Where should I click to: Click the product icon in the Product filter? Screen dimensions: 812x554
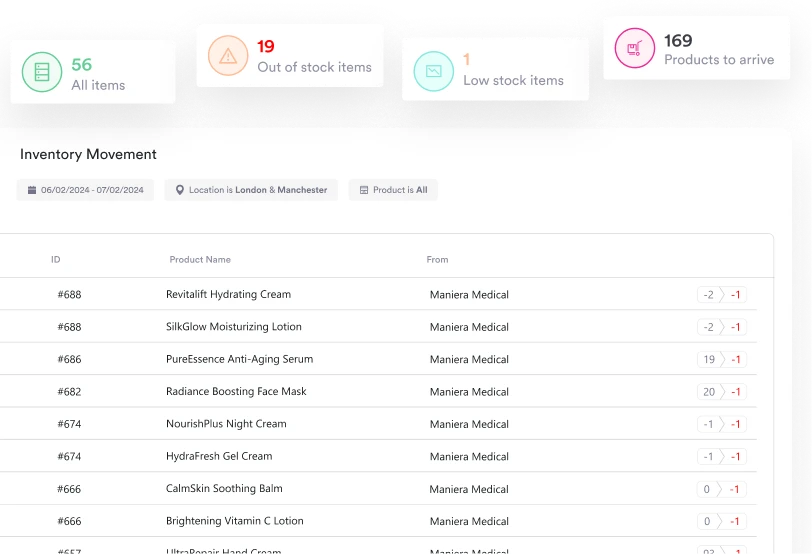pyautogui.click(x=364, y=190)
